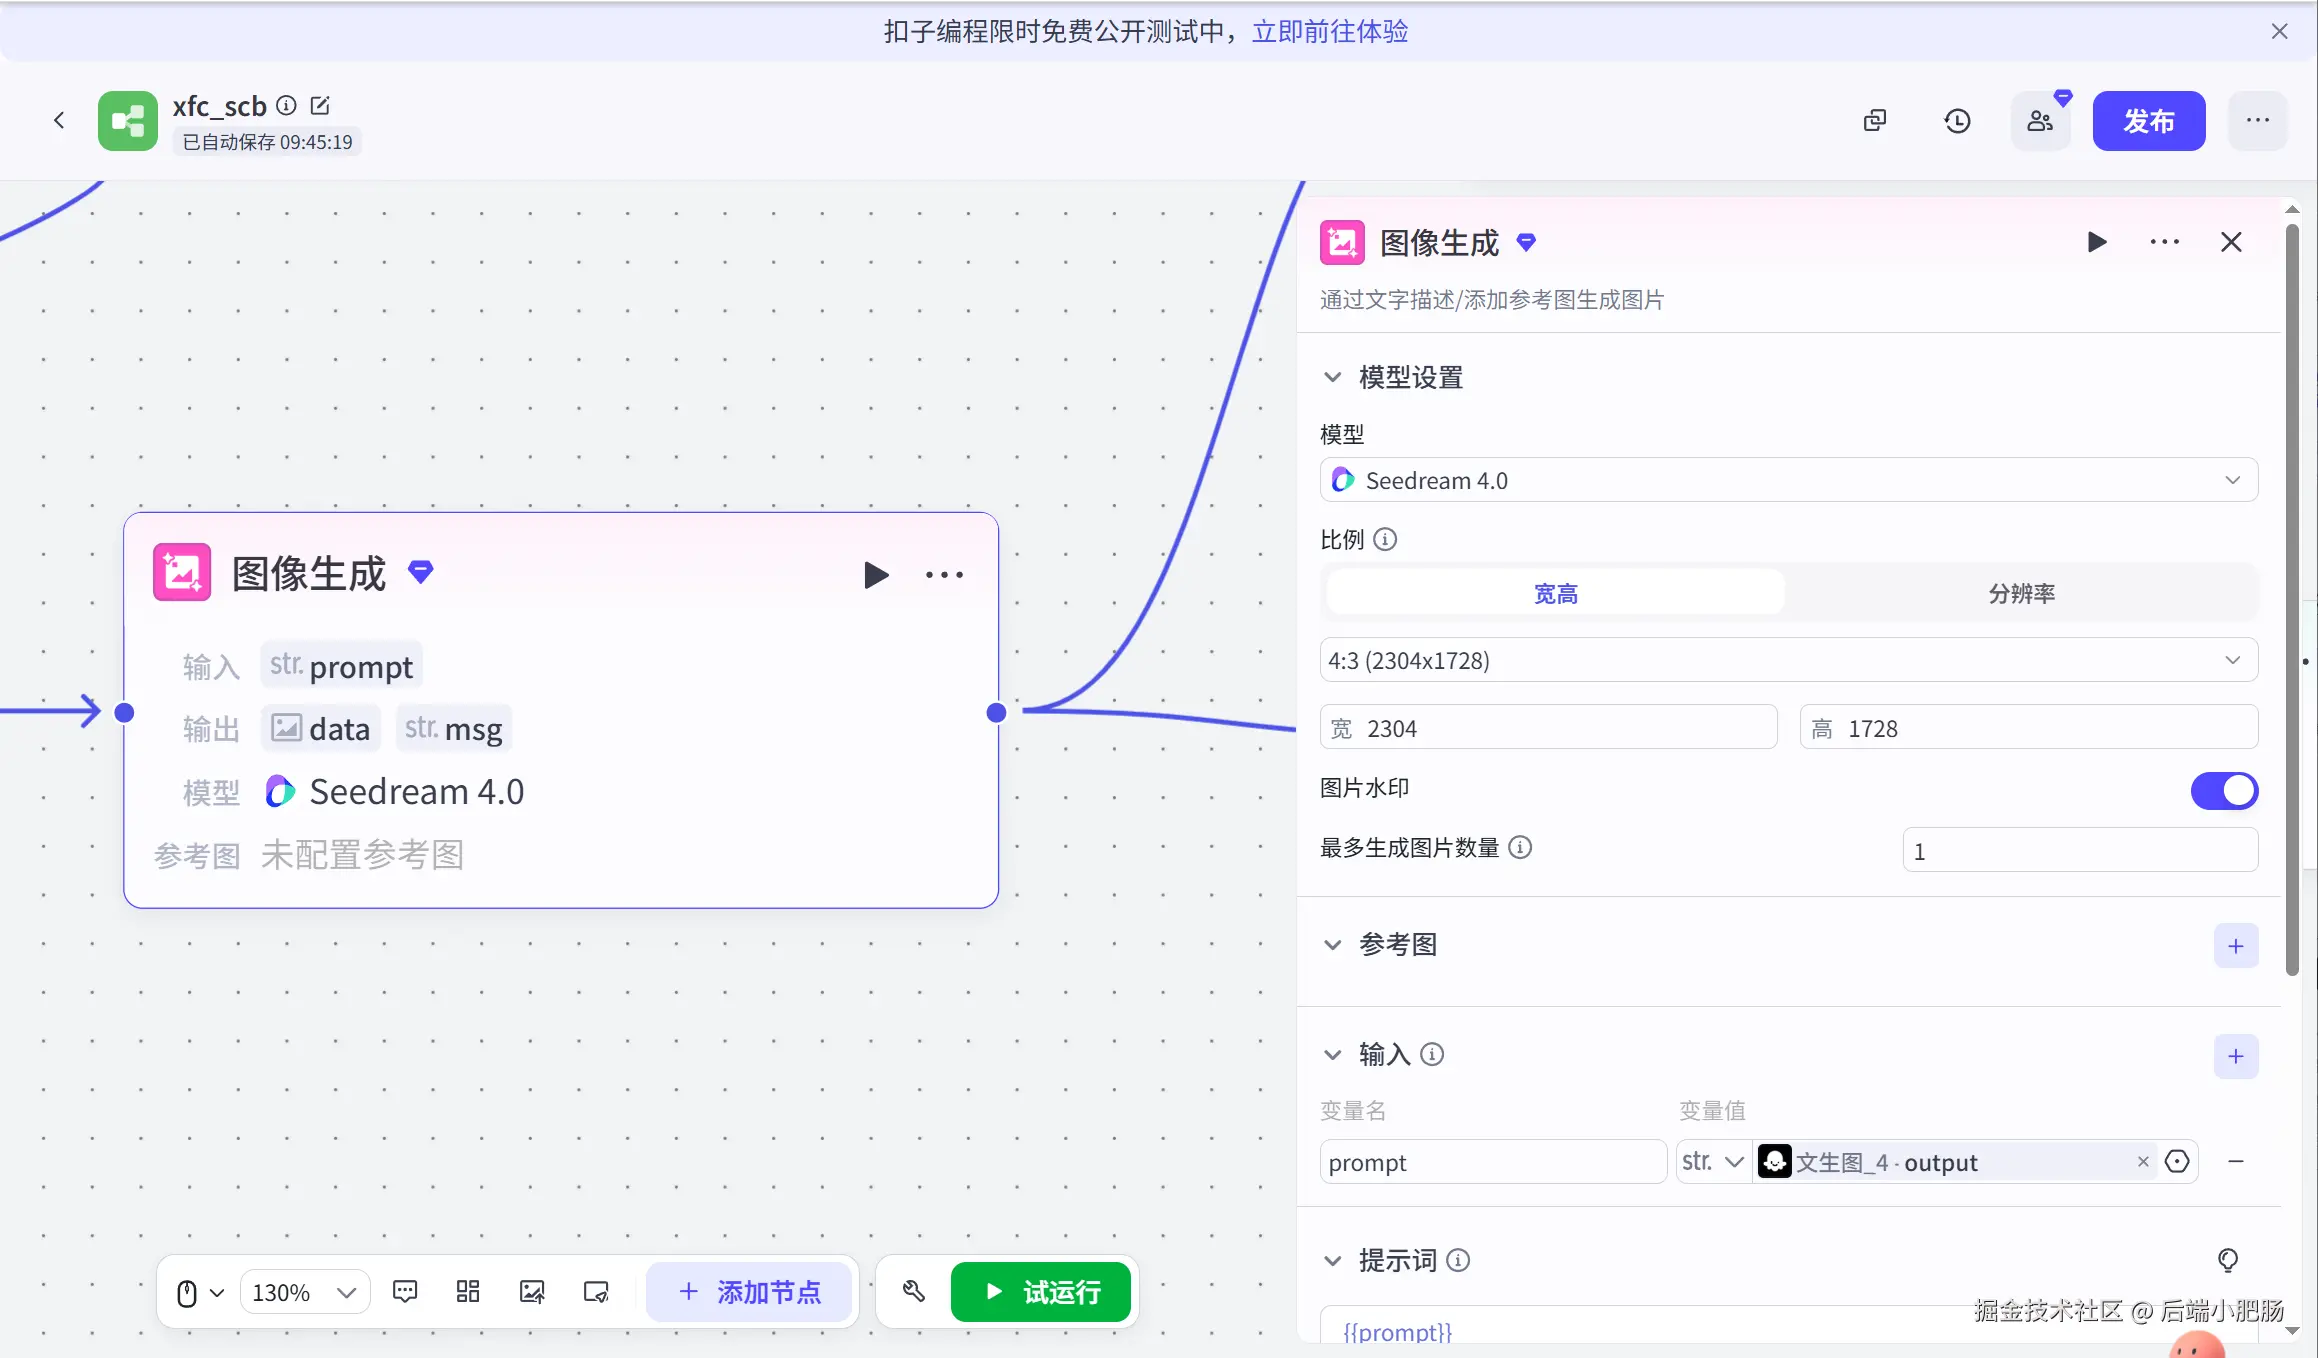This screenshot has height=1358, width=2318.
Task: Collapse the 模型设置 section
Action: (1333, 378)
